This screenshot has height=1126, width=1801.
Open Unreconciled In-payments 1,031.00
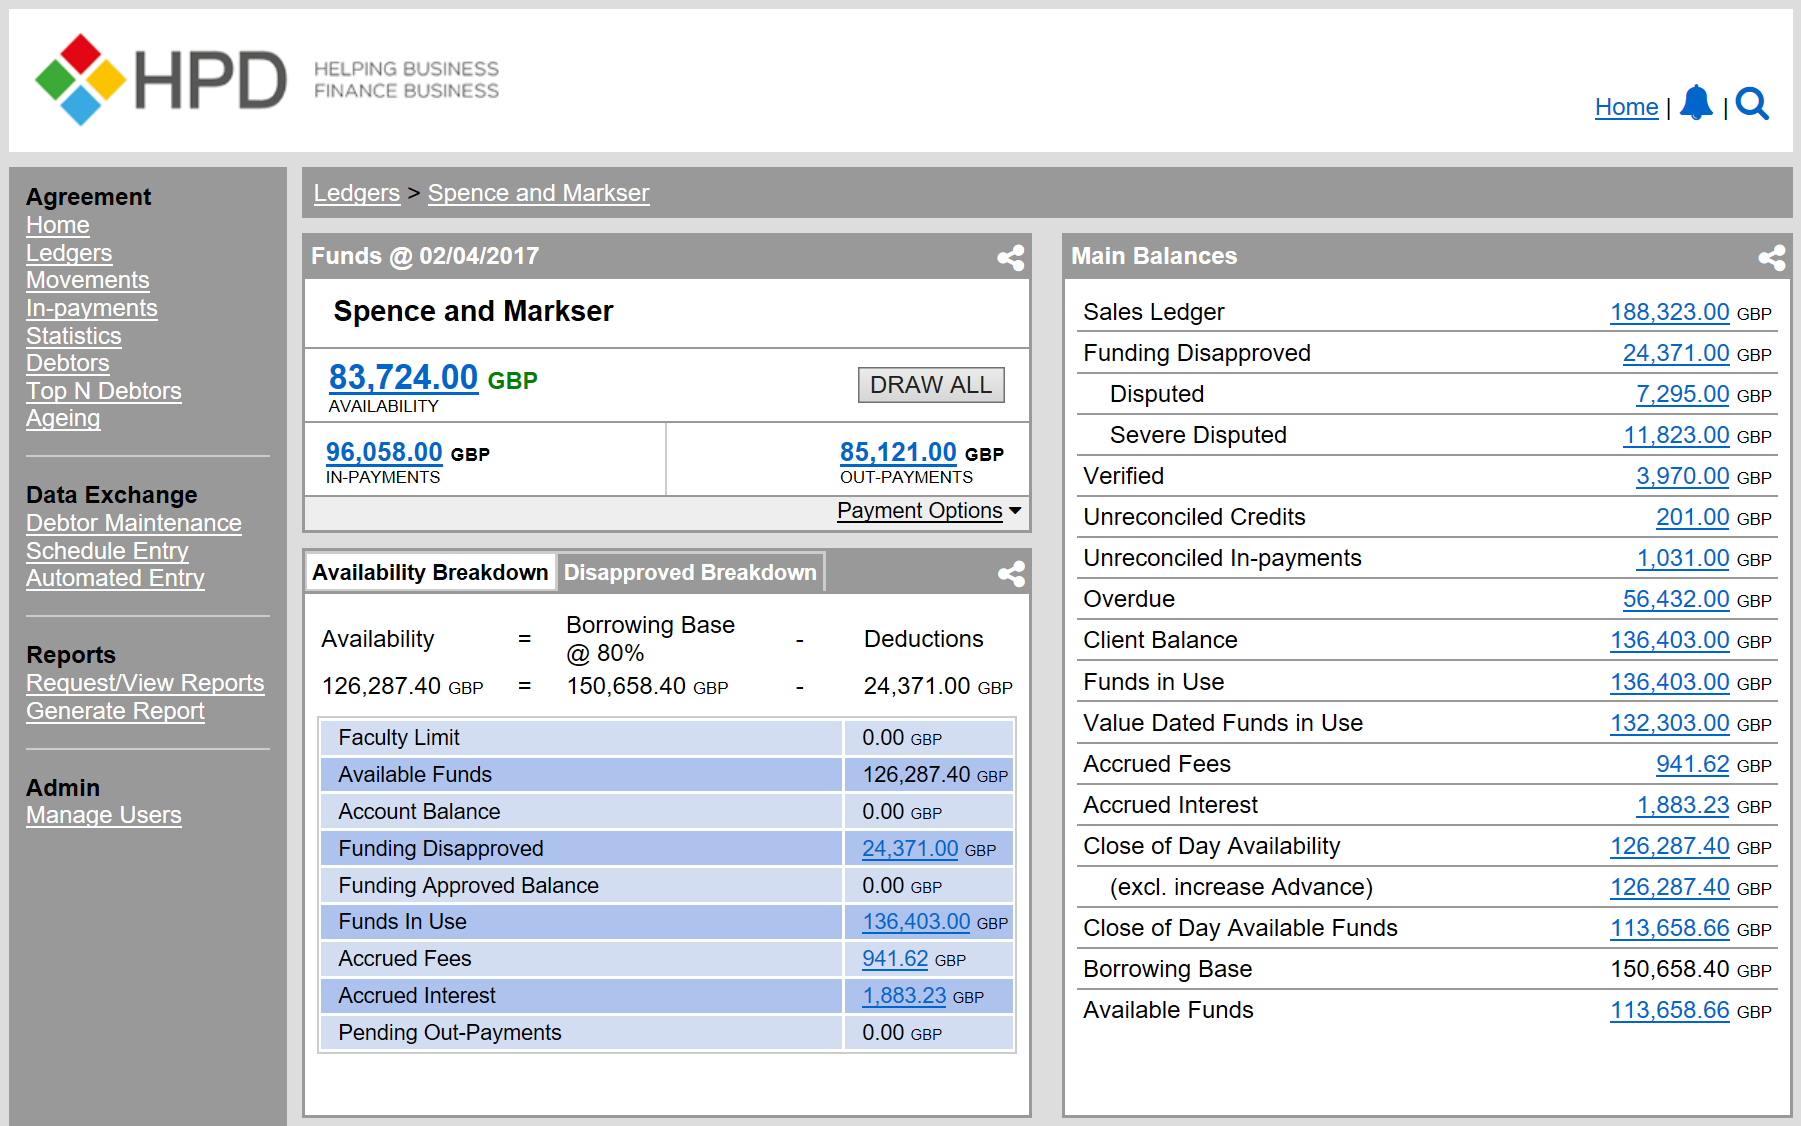click(x=1683, y=558)
